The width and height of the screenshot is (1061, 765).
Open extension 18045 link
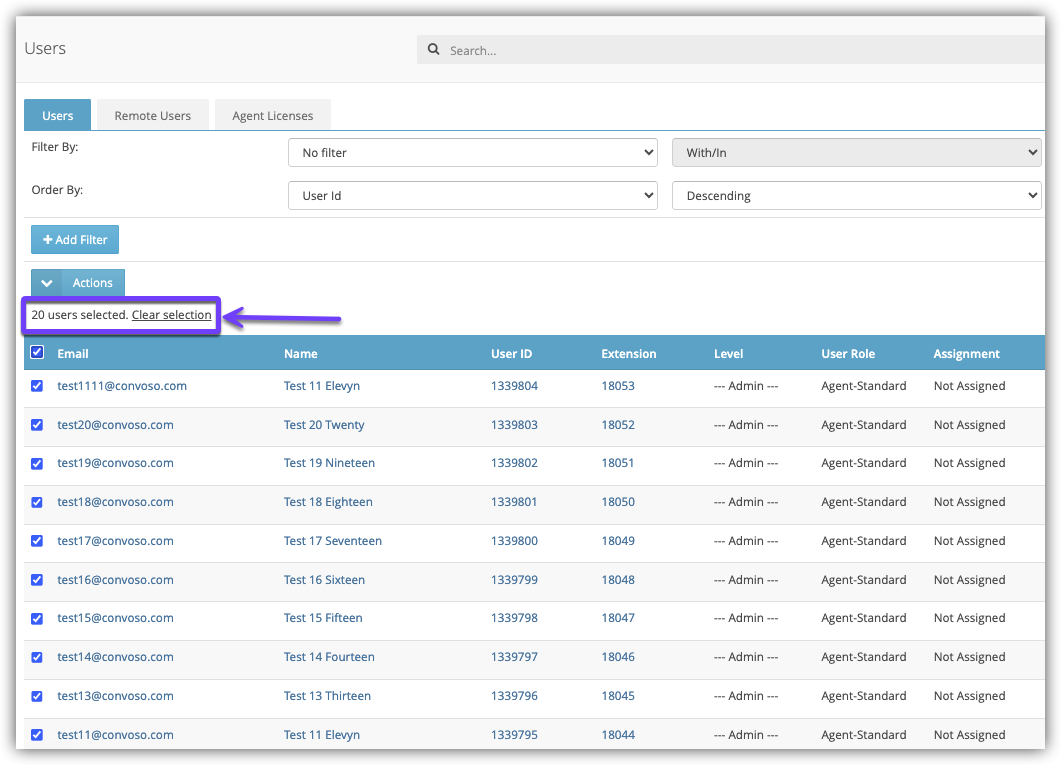[x=618, y=695]
